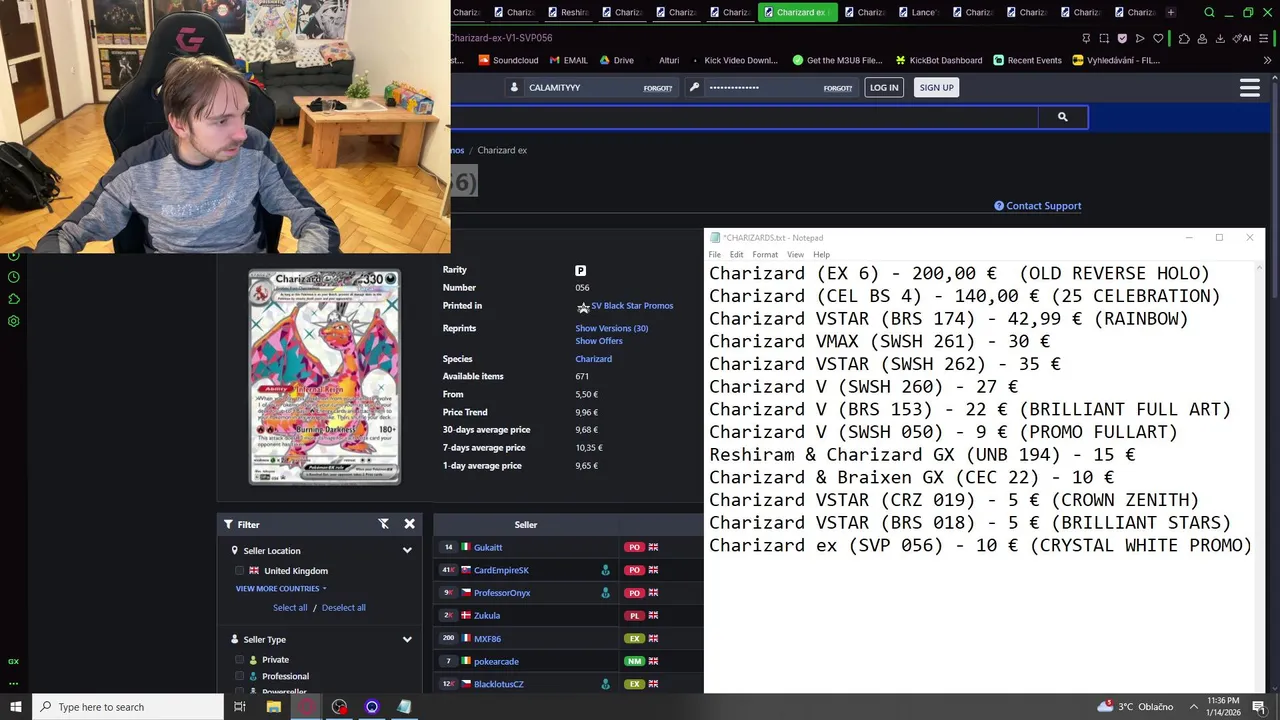Click CardEmpireSK professional seller badge icon
1280x720 pixels.
[x=605, y=570]
